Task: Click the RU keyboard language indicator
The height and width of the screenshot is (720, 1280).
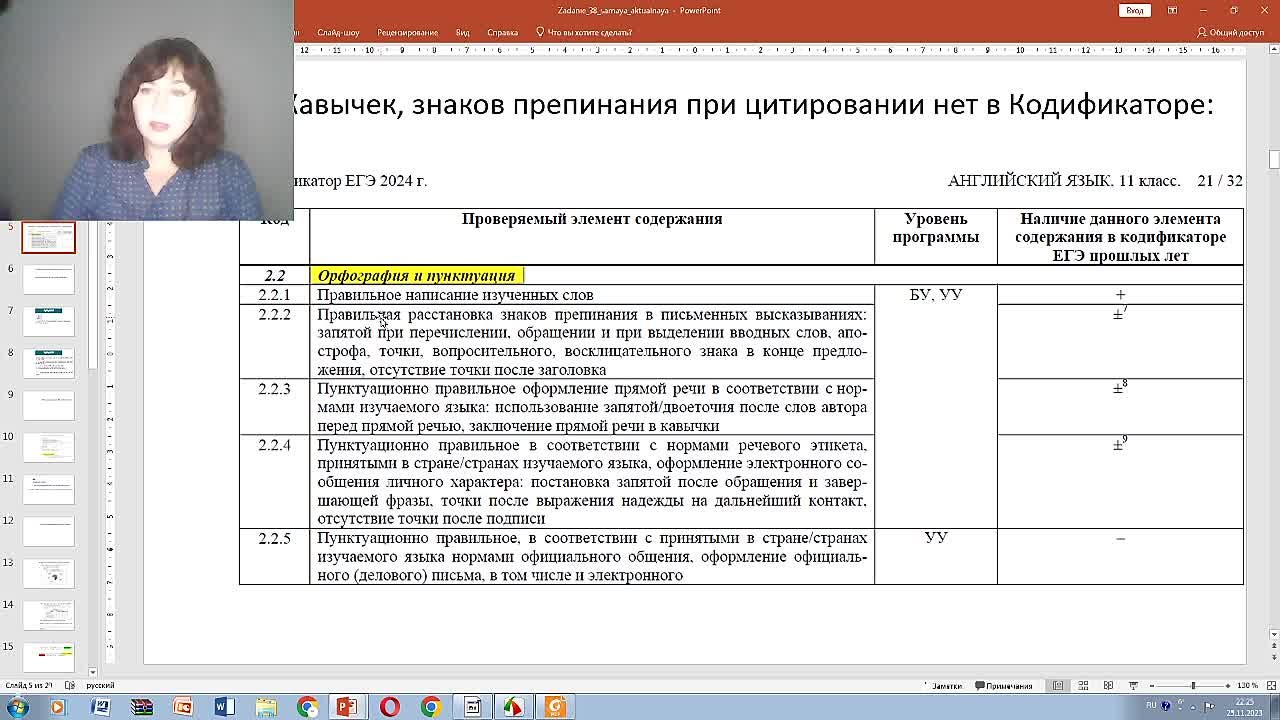Action: (x=1151, y=705)
